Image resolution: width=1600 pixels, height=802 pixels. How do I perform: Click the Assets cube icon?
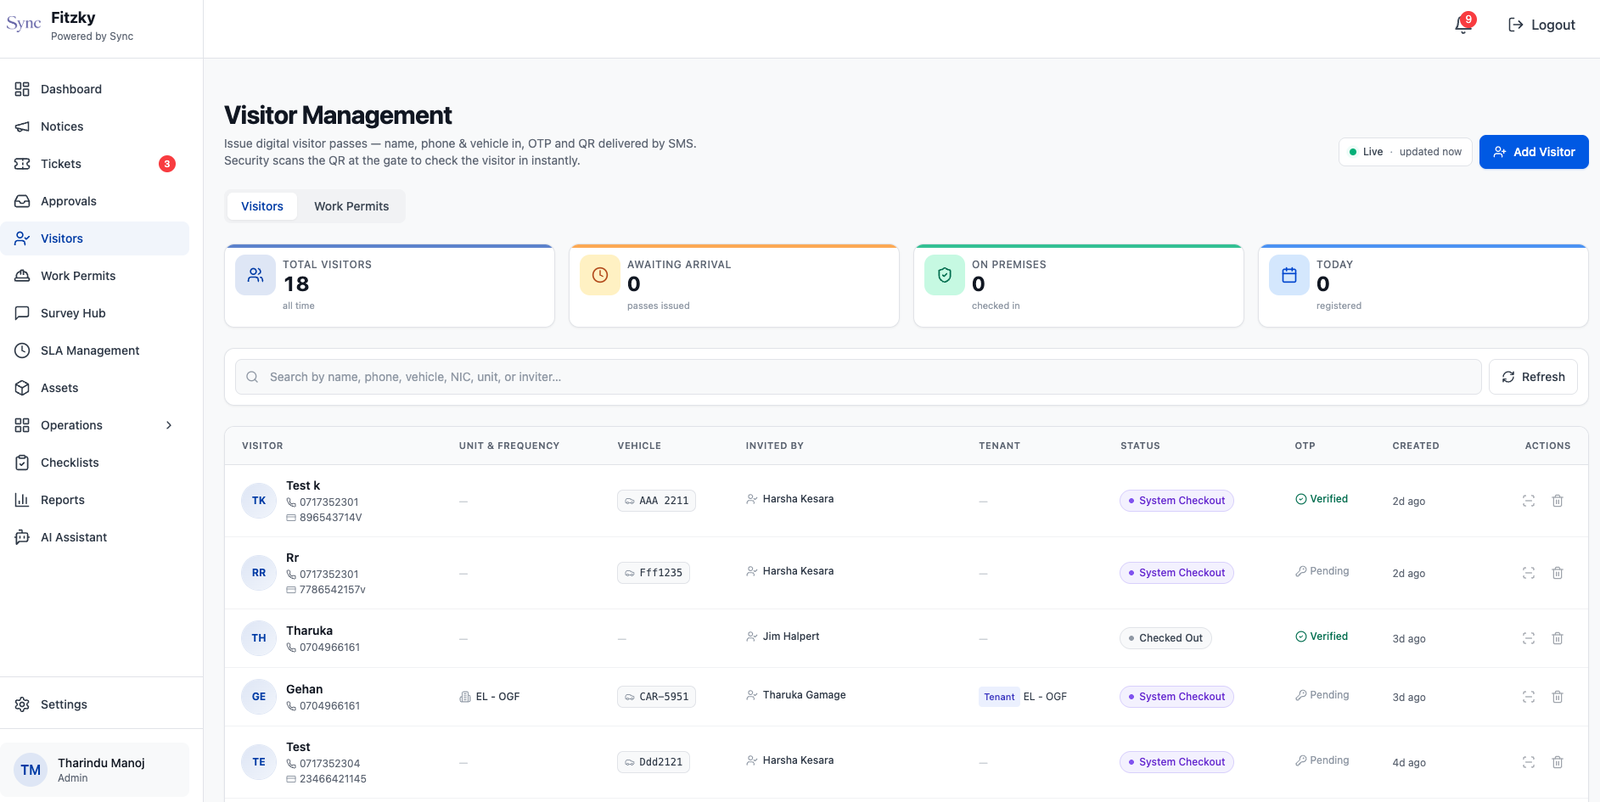(x=22, y=388)
